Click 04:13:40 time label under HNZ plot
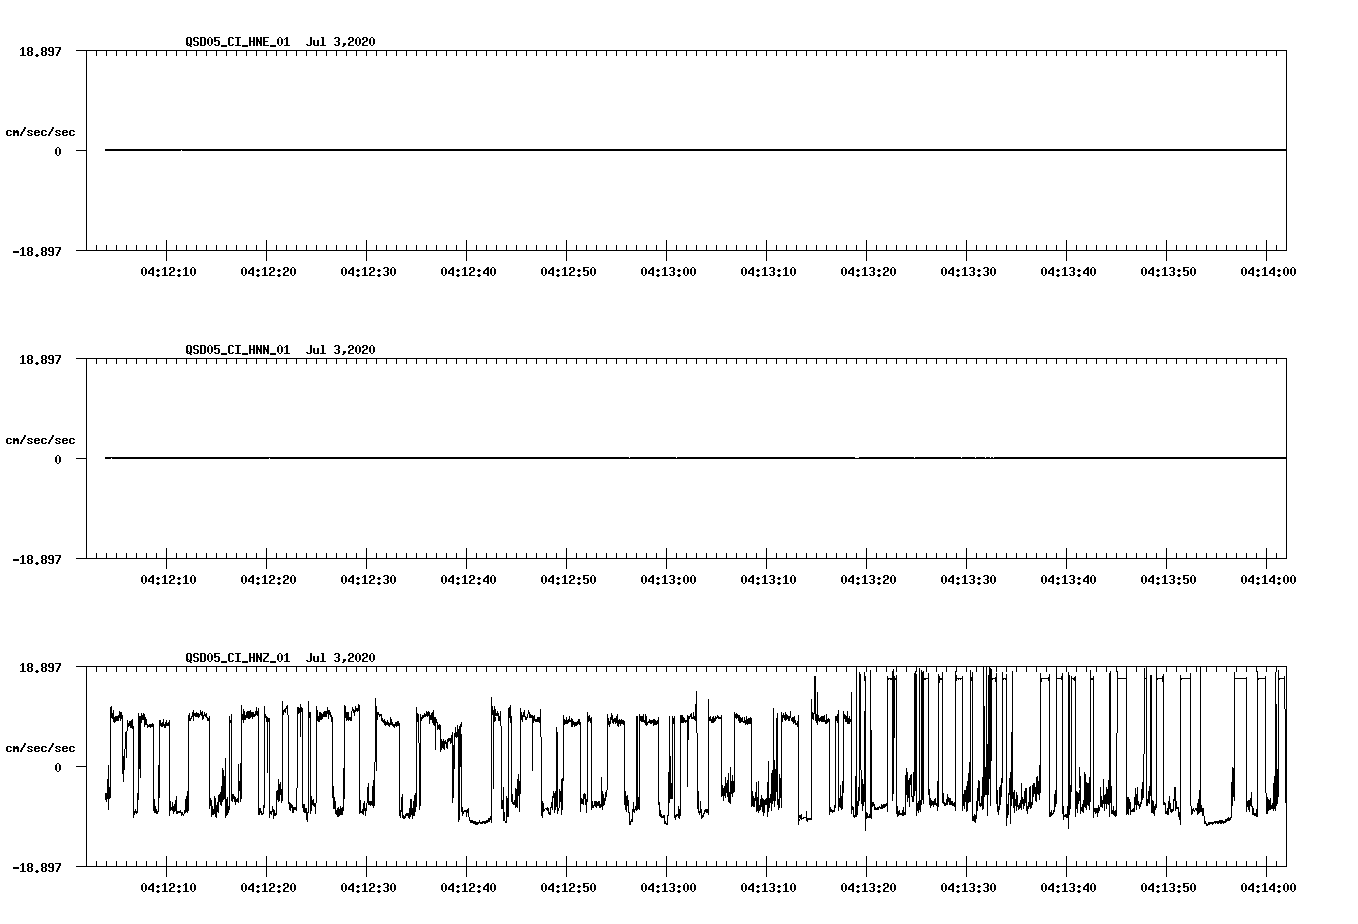 (x=1068, y=888)
